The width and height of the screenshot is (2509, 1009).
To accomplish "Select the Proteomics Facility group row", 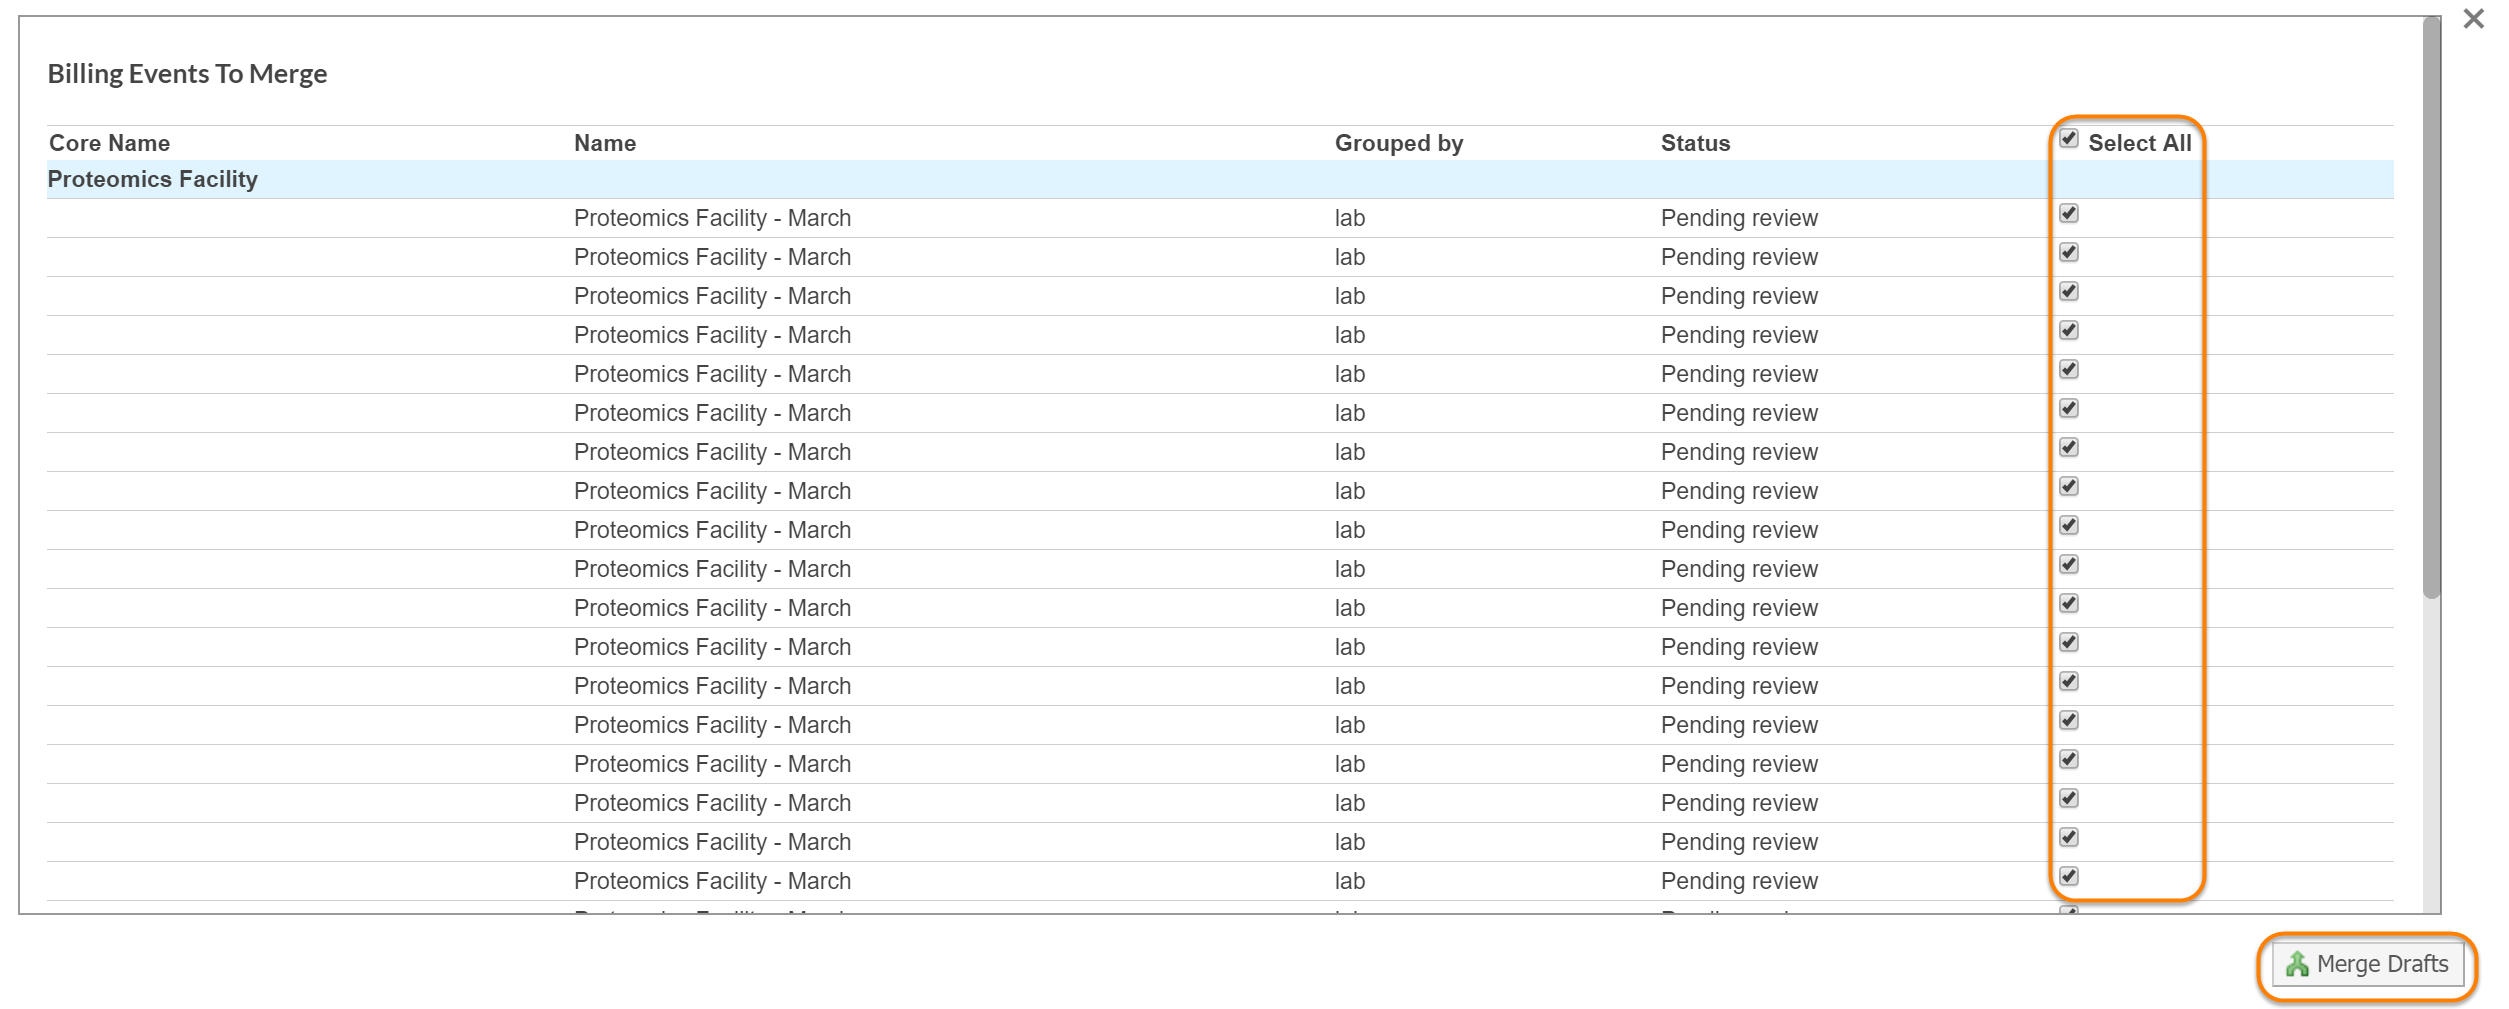I will (x=152, y=179).
